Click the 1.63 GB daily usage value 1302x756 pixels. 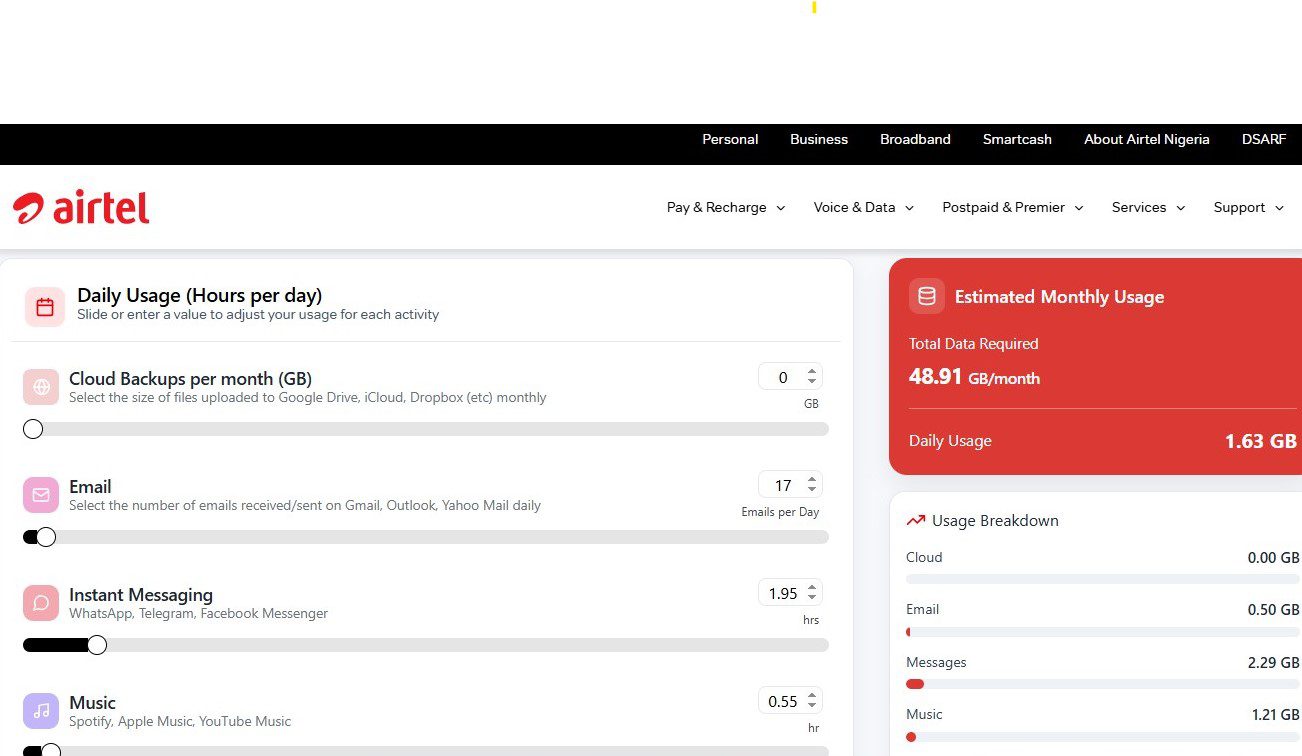pyautogui.click(x=1261, y=441)
